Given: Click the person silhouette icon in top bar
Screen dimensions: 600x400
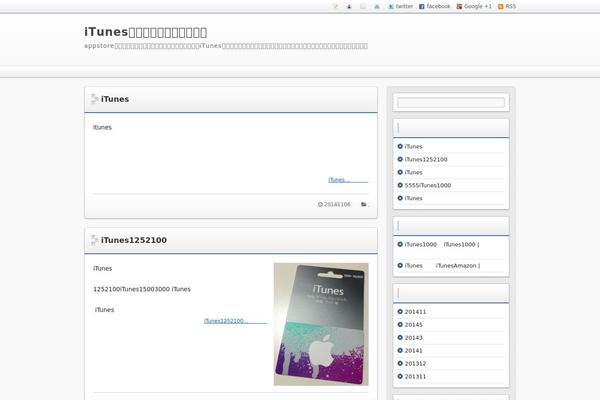Looking at the screenshot, I should pyautogui.click(x=349, y=7).
